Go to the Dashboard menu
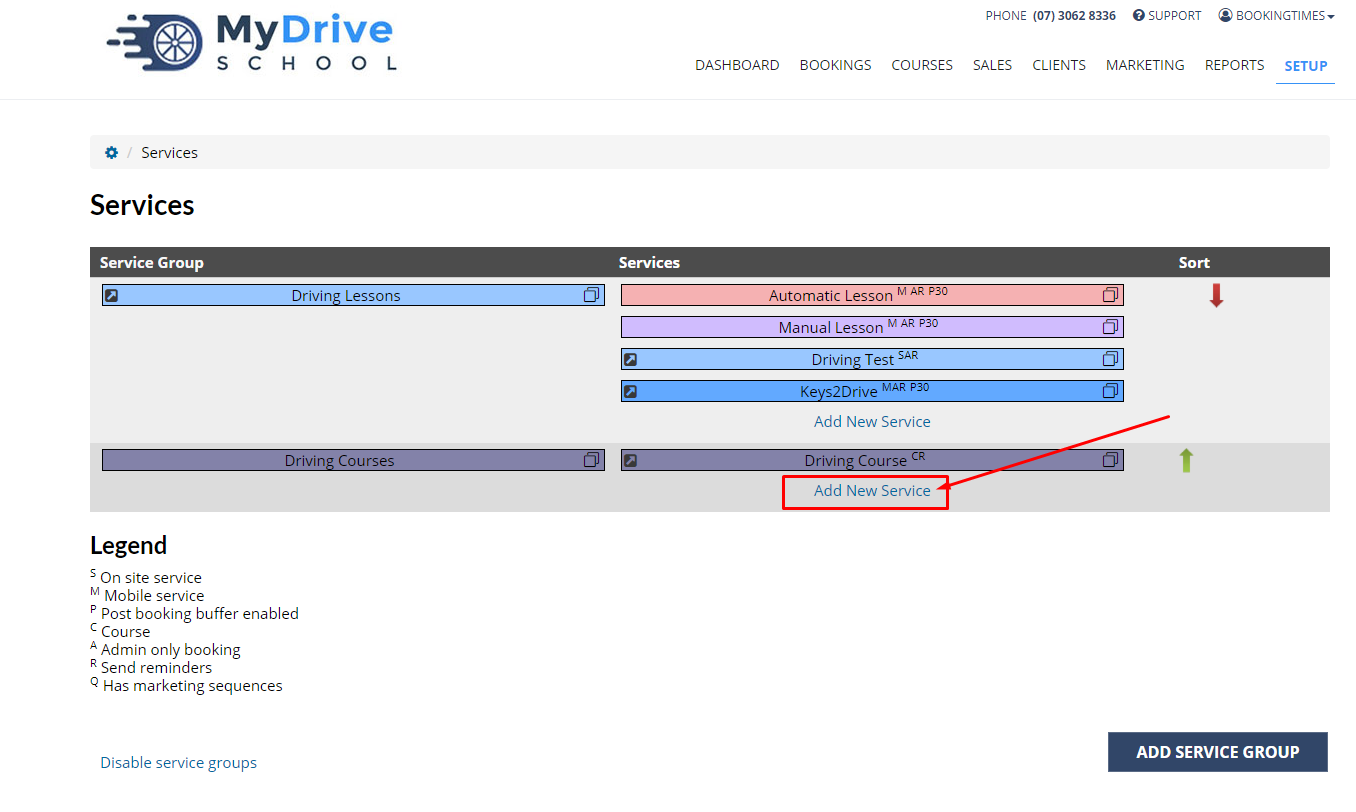 [737, 65]
